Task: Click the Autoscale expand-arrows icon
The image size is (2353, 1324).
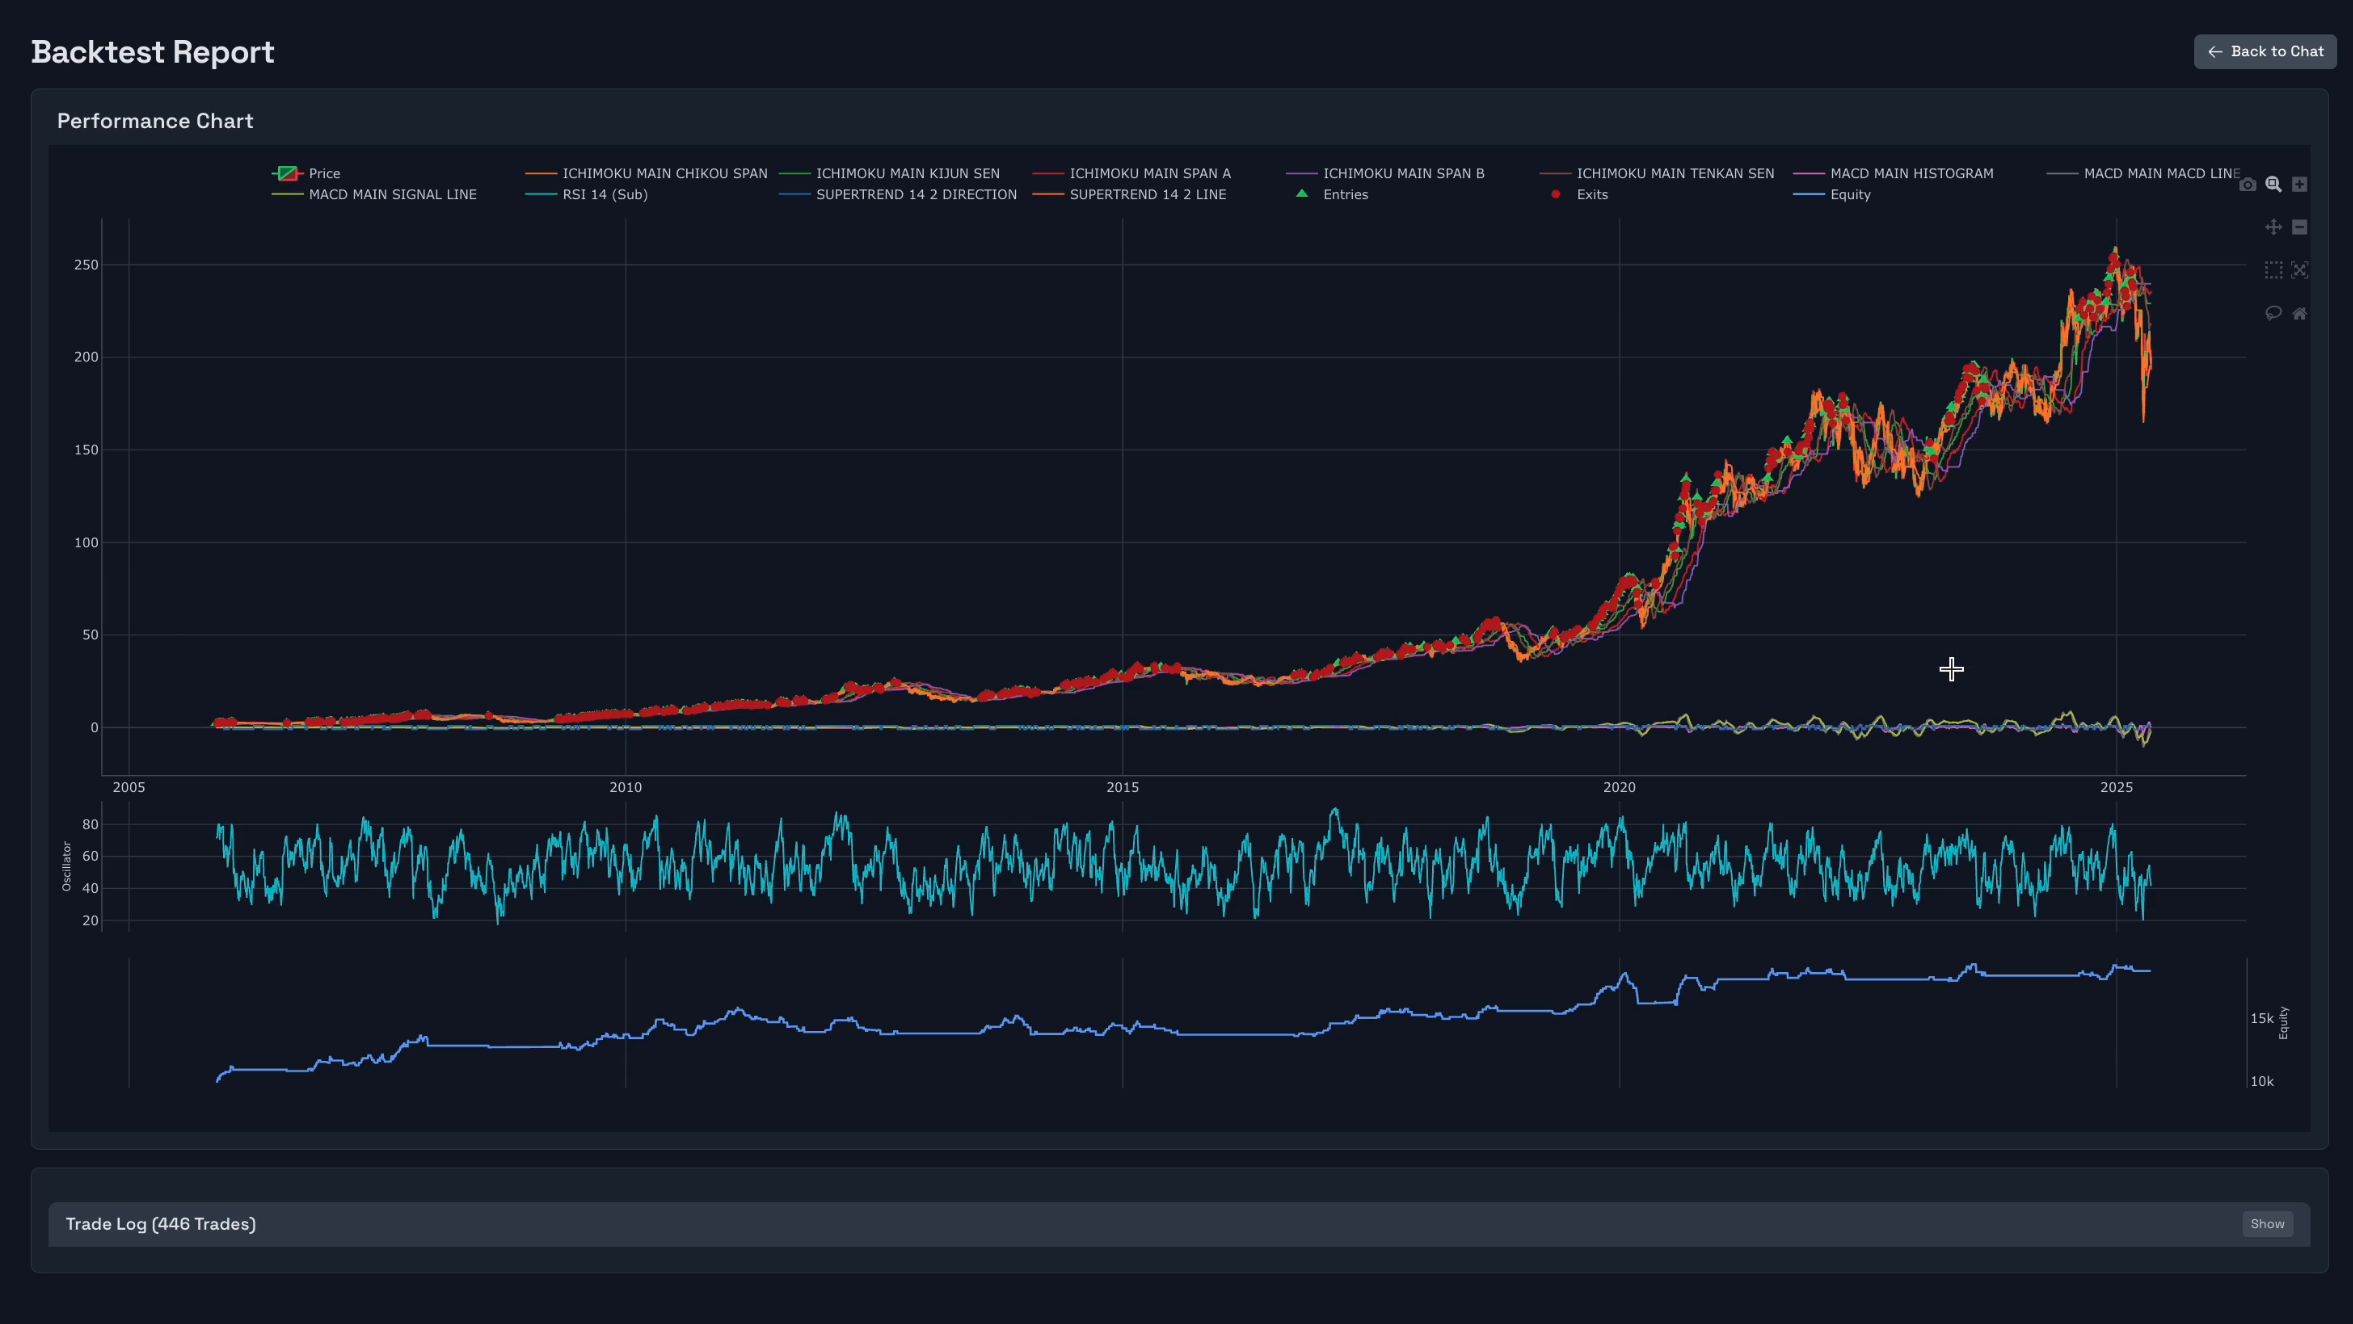Action: point(2299,270)
